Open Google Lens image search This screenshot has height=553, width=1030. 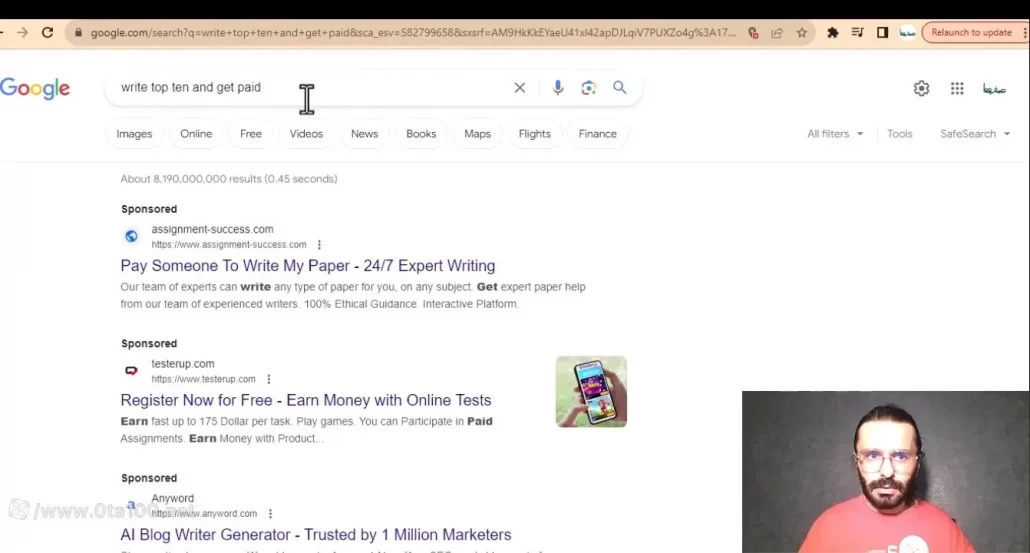coord(589,88)
